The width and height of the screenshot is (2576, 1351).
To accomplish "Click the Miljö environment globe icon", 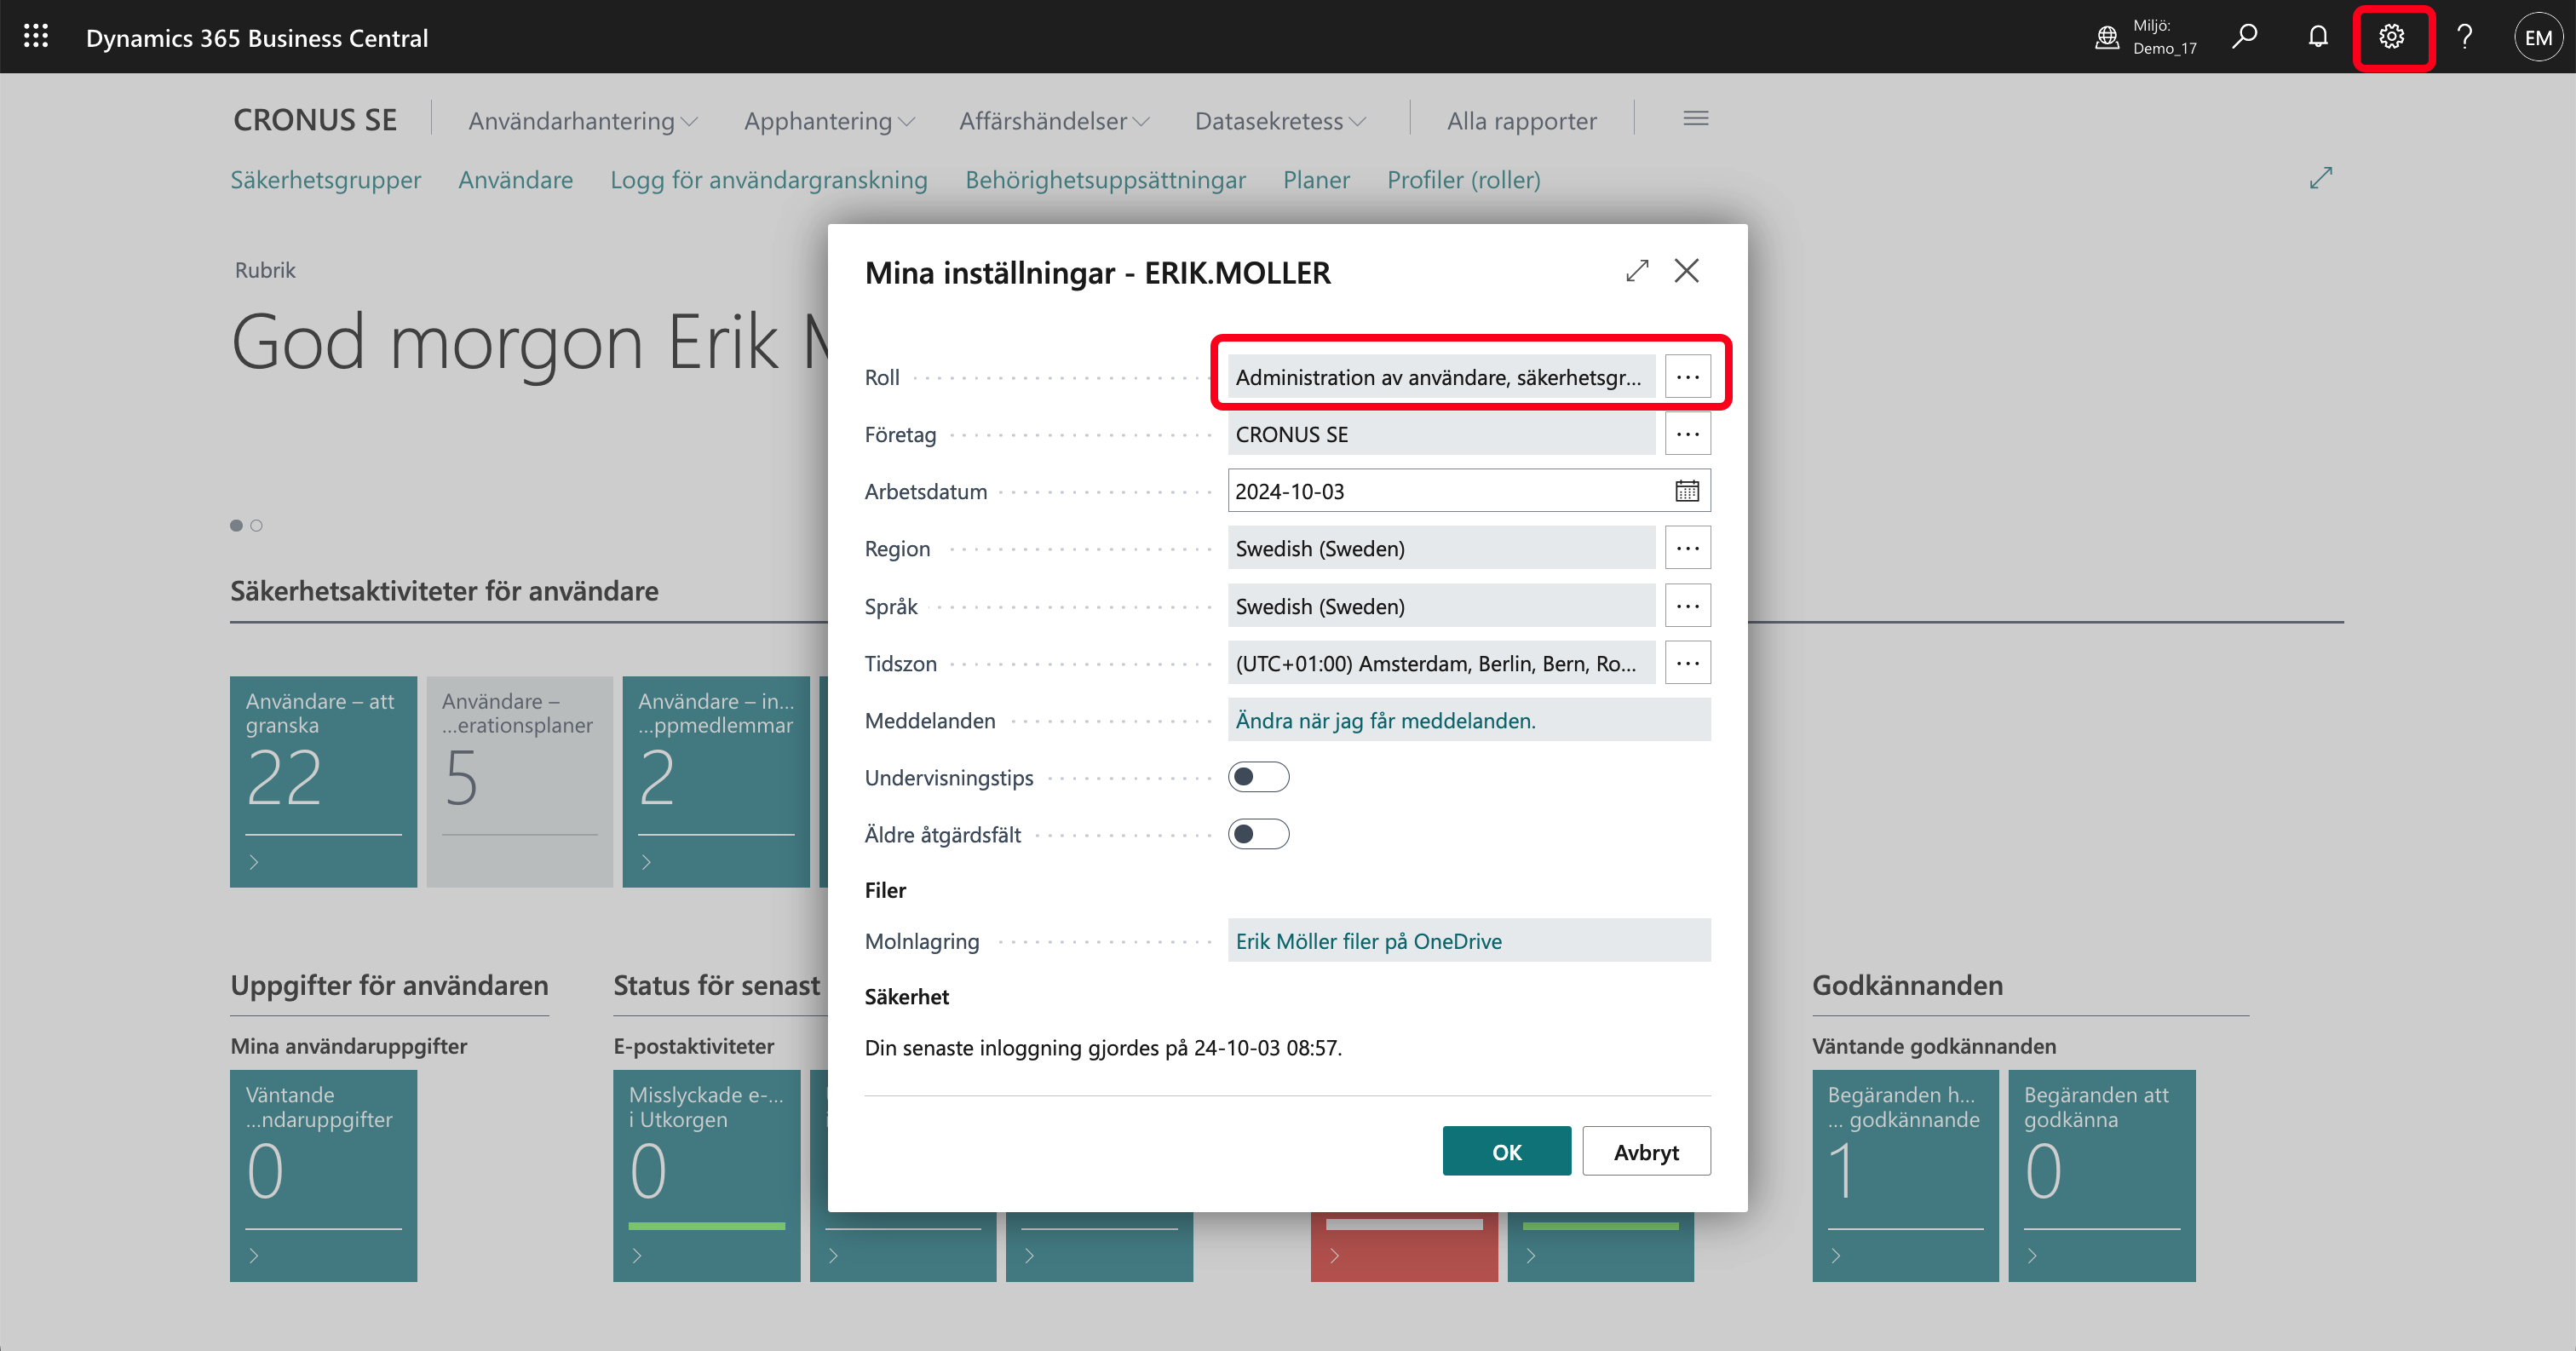I will pyautogui.click(x=2107, y=37).
